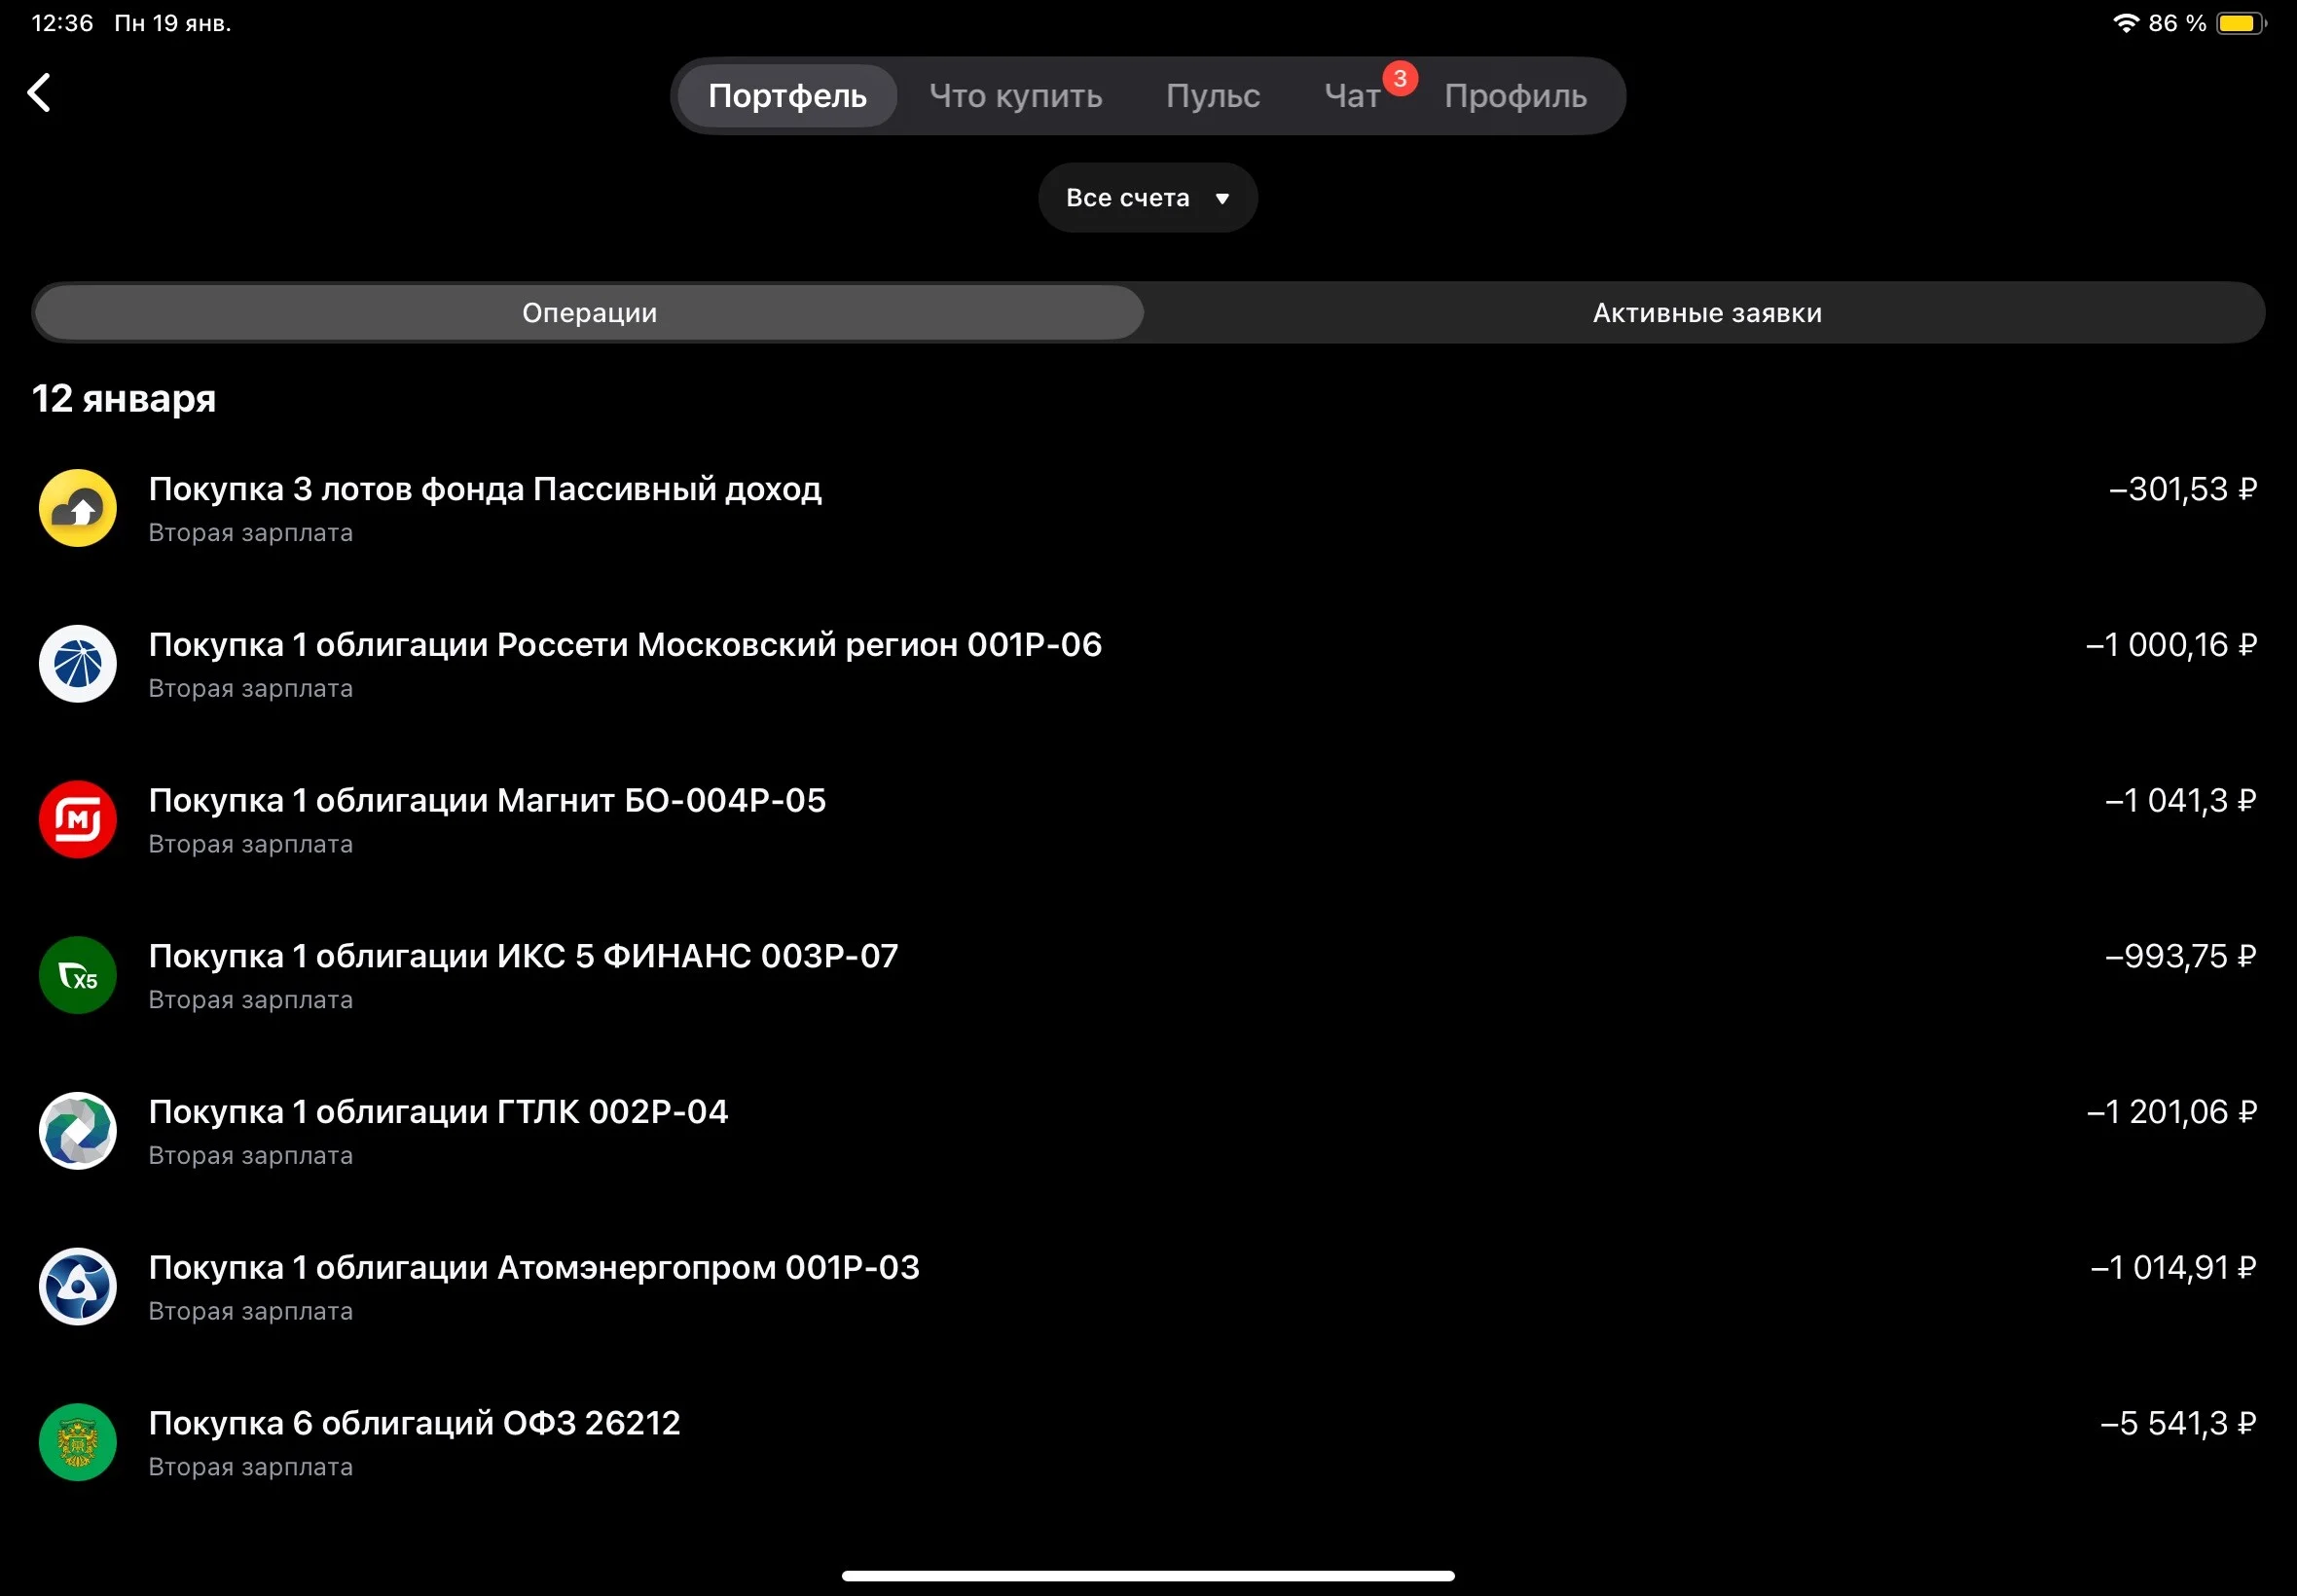Open the Что купить tab
The width and height of the screenshot is (2297, 1596).
point(1015,96)
